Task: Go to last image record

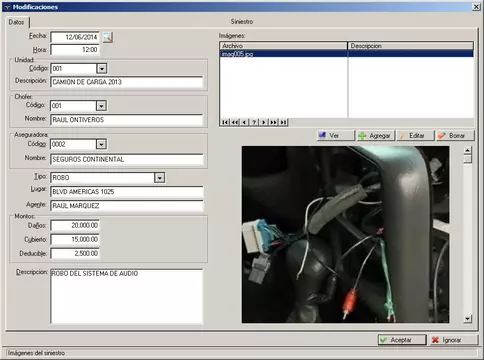Action: coord(283,122)
